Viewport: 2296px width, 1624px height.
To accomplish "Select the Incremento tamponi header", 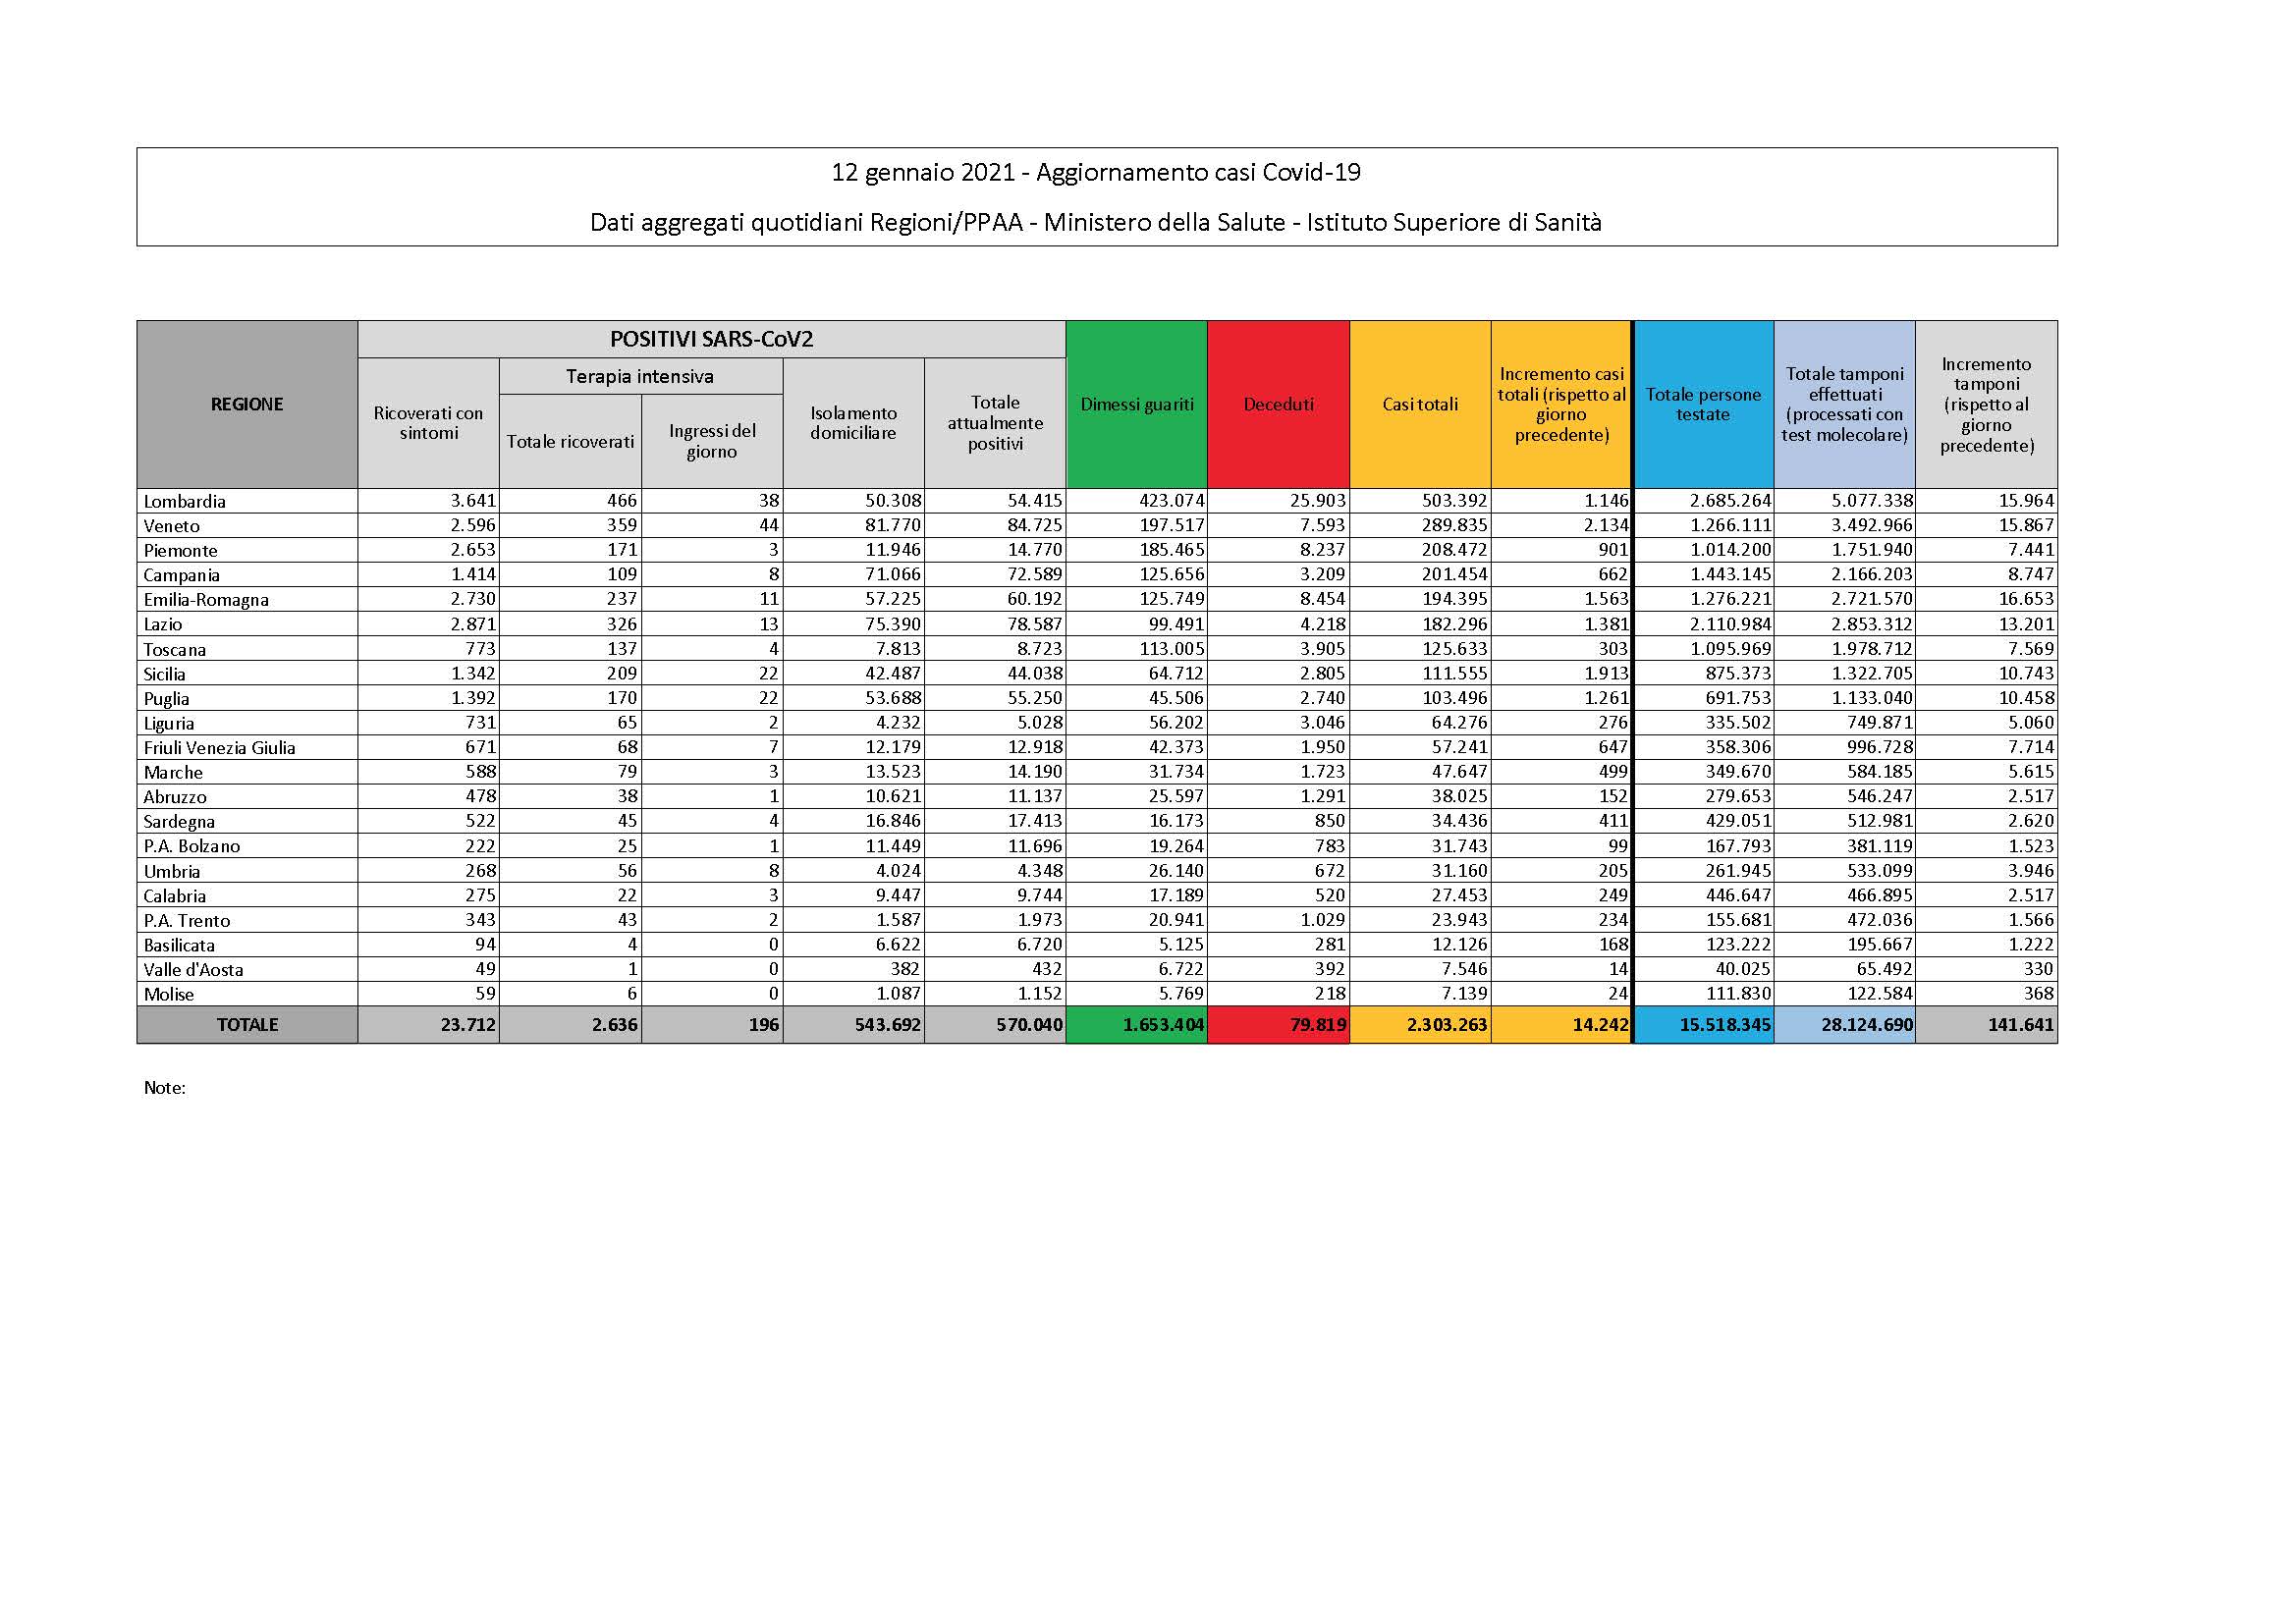I will click(x=1986, y=404).
